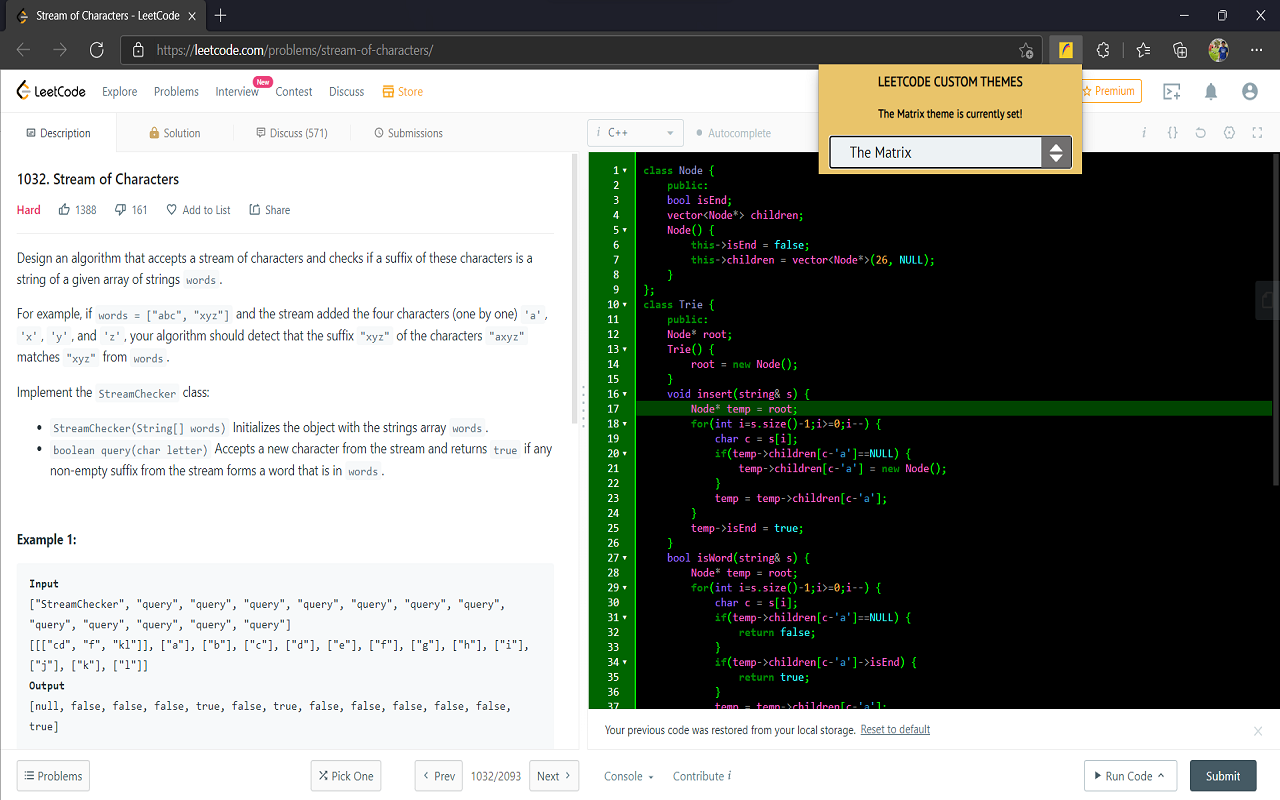1280x800 pixels.
Task: Toggle Add to List favorite
Action: pyautogui.click(x=198, y=210)
